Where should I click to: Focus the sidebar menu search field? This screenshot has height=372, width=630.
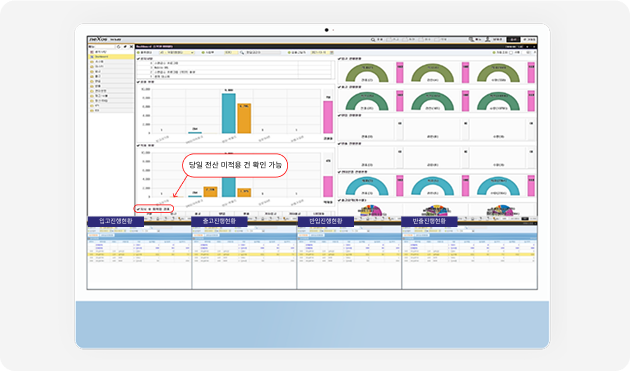[x=102, y=47]
